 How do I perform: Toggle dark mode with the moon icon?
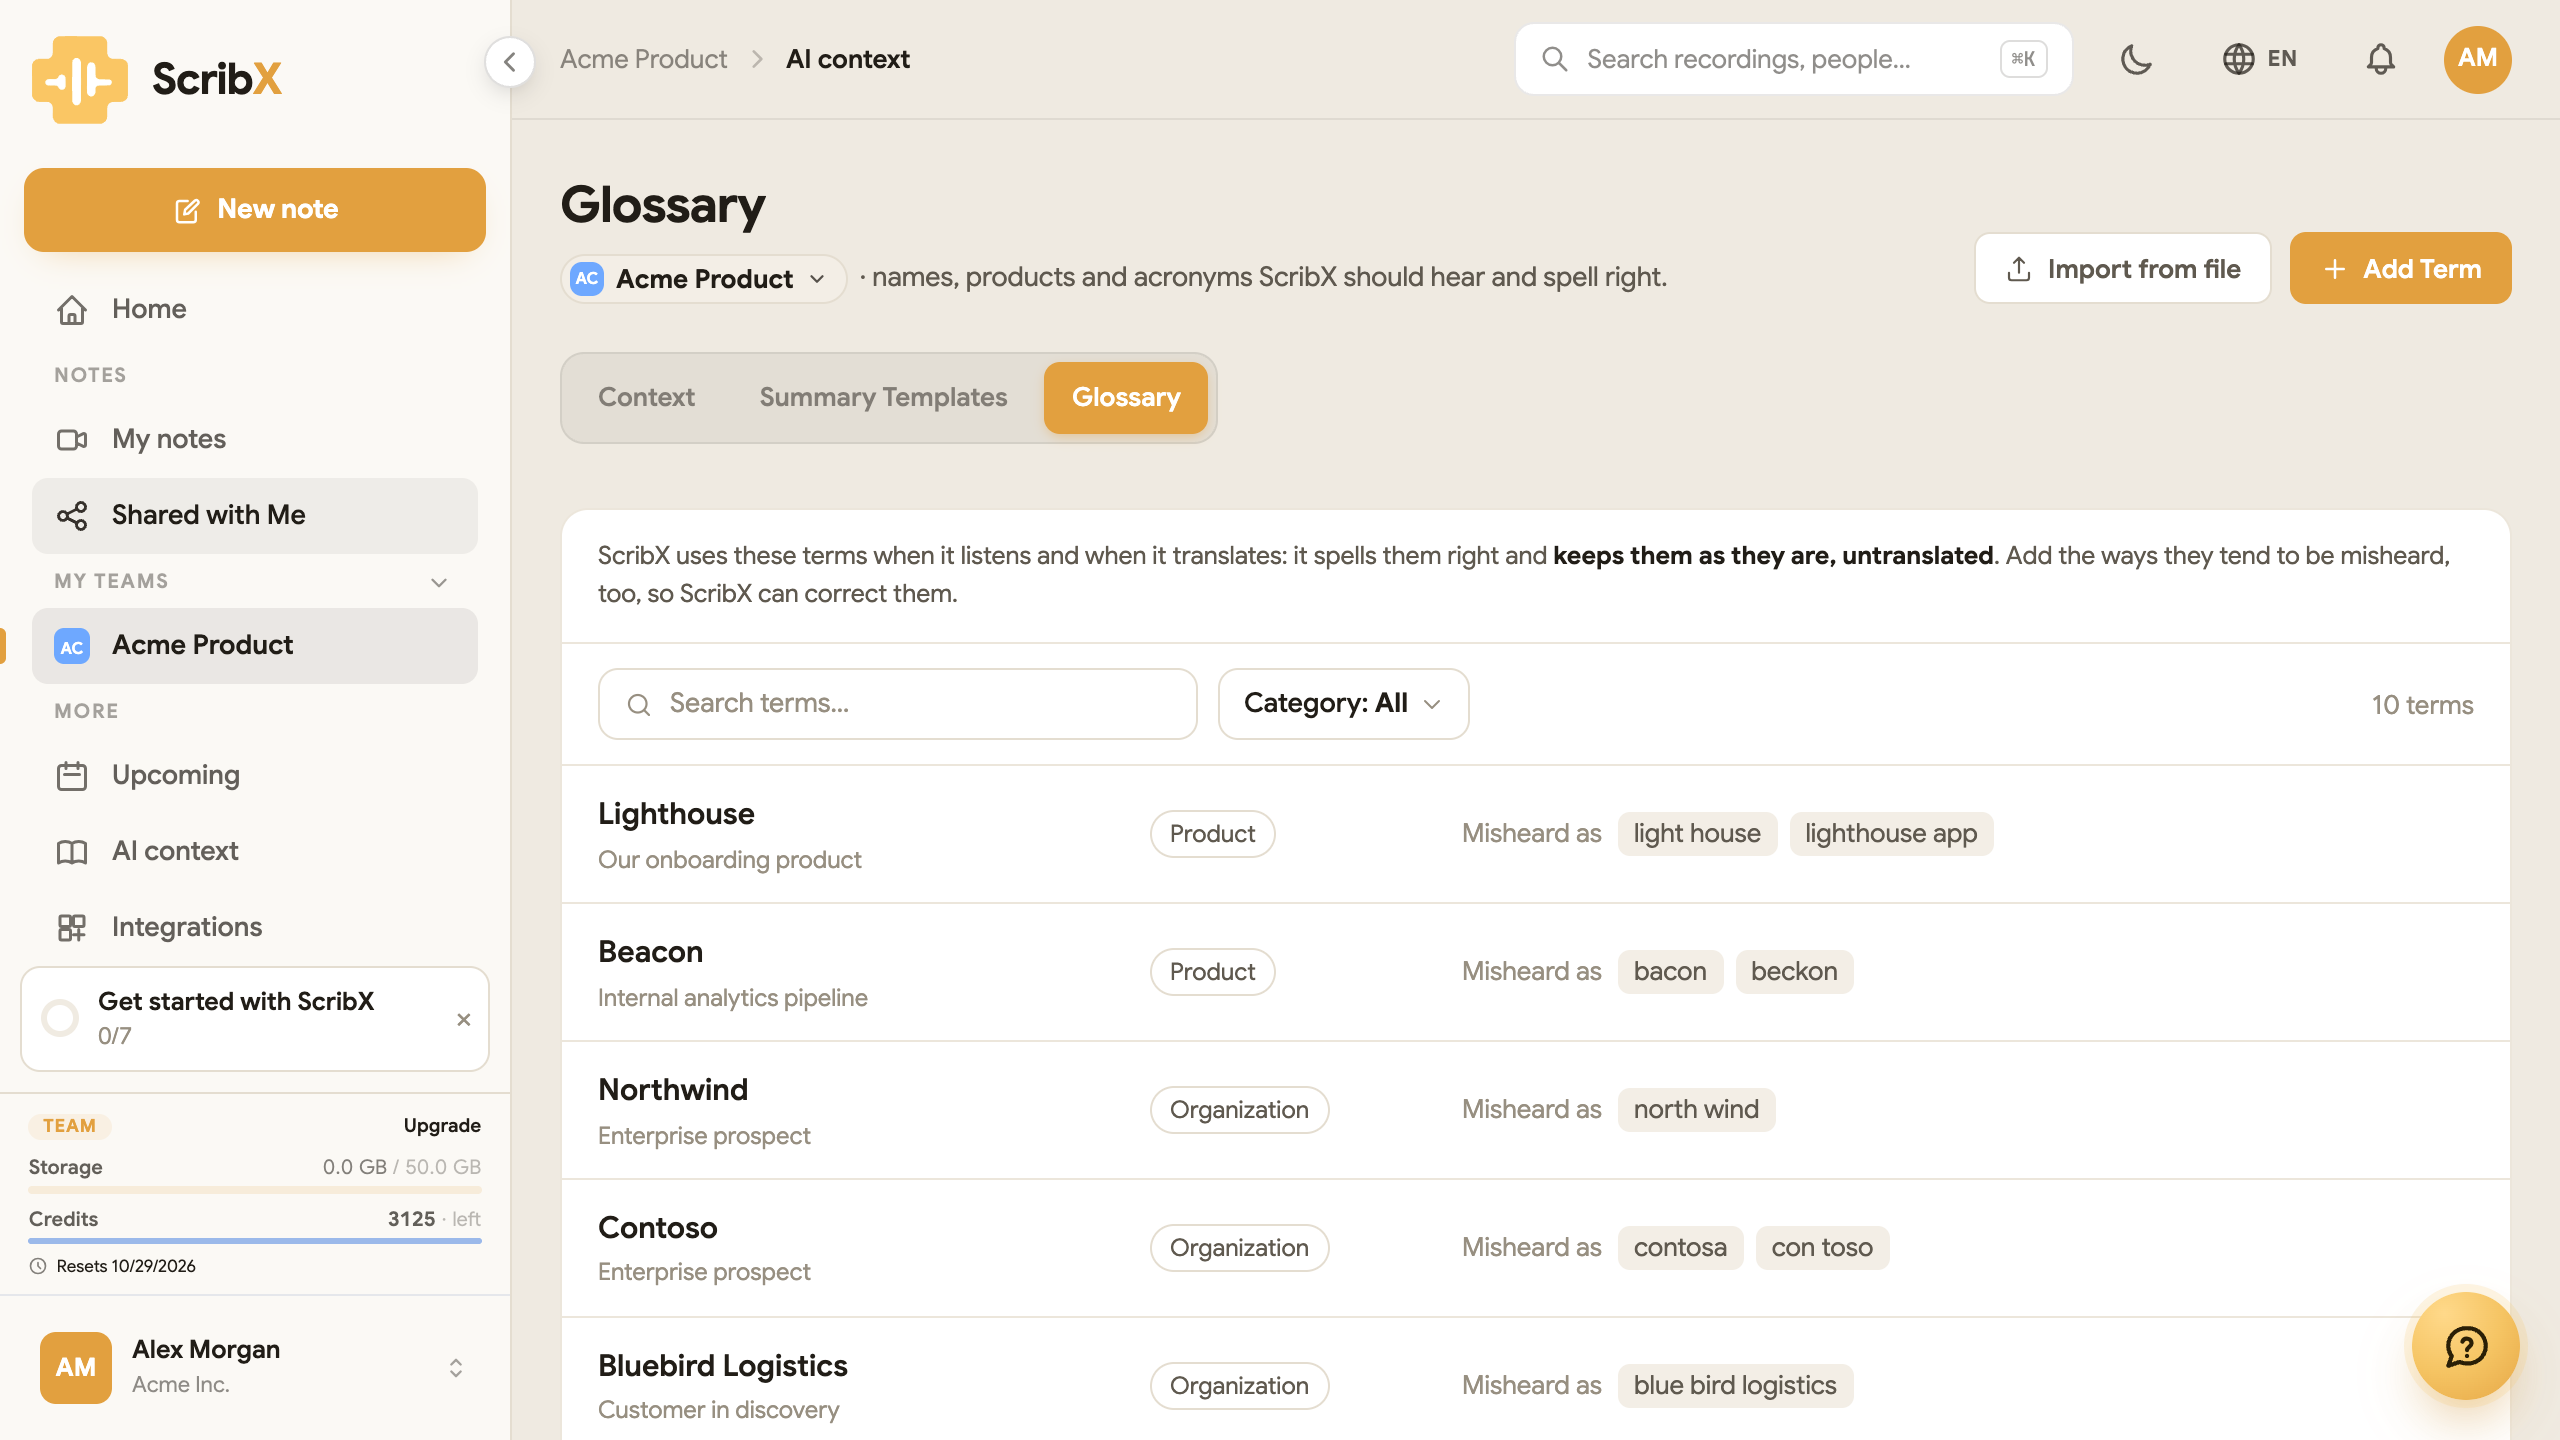[2136, 59]
